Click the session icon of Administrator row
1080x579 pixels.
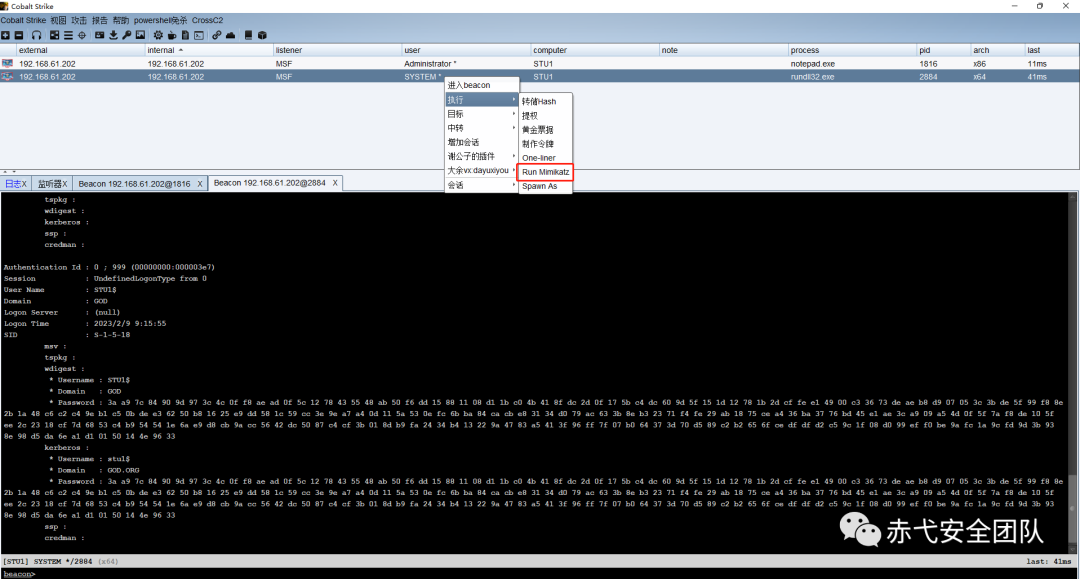[x=8, y=63]
